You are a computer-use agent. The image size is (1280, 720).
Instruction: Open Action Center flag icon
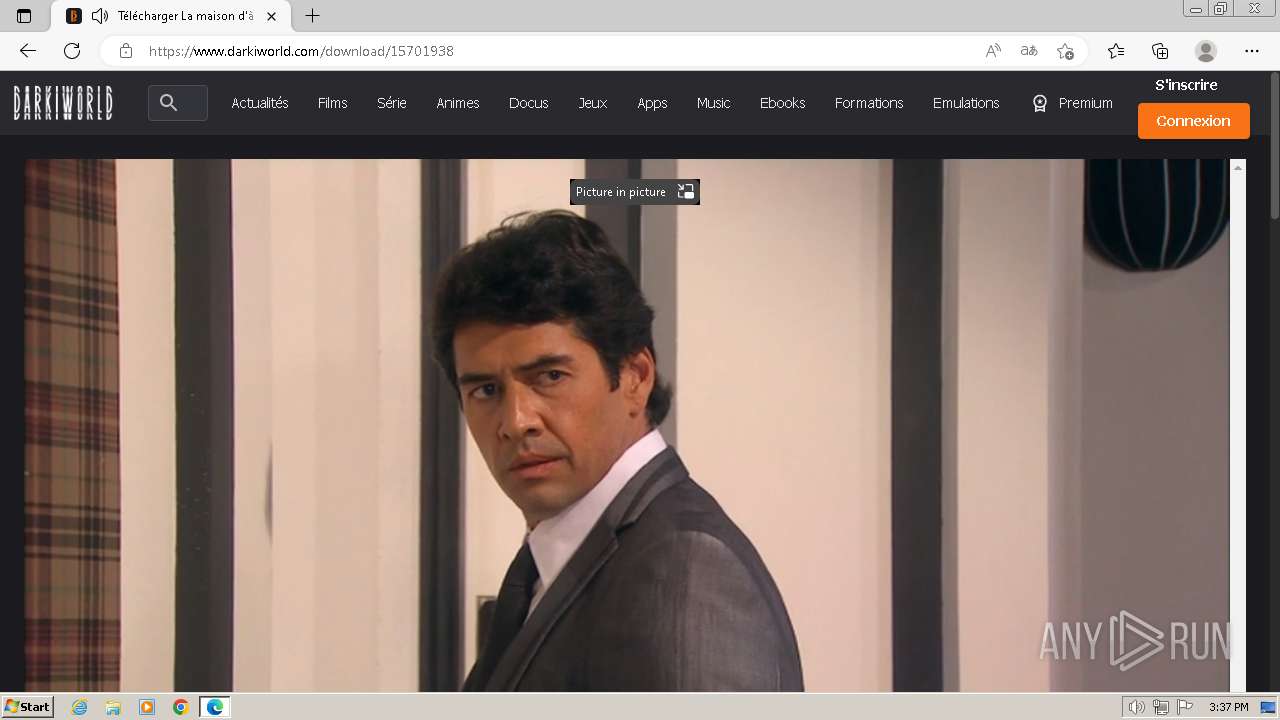click(x=1184, y=707)
